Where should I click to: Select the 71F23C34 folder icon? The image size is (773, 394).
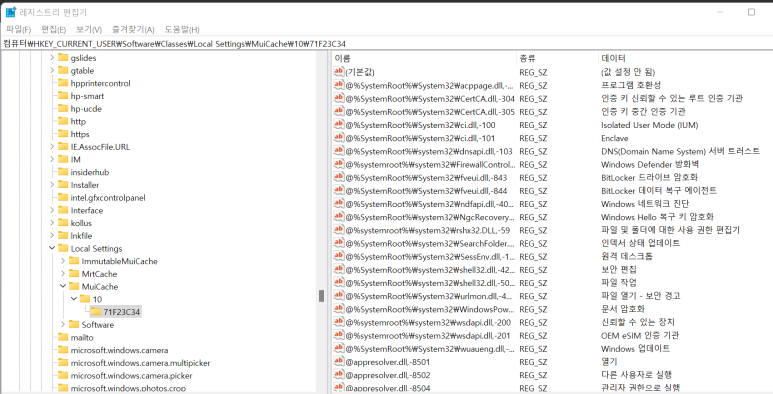click(96, 312)
